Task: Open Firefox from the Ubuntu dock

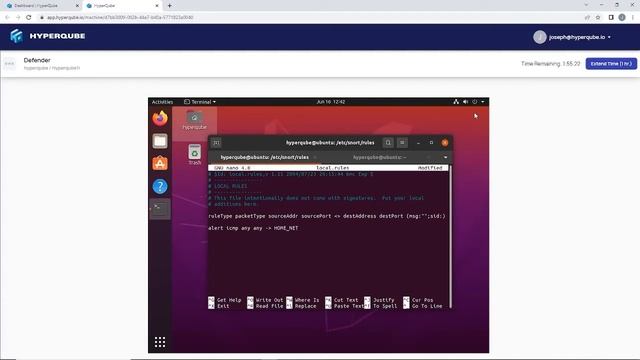Action: click(x=160, y=118)
